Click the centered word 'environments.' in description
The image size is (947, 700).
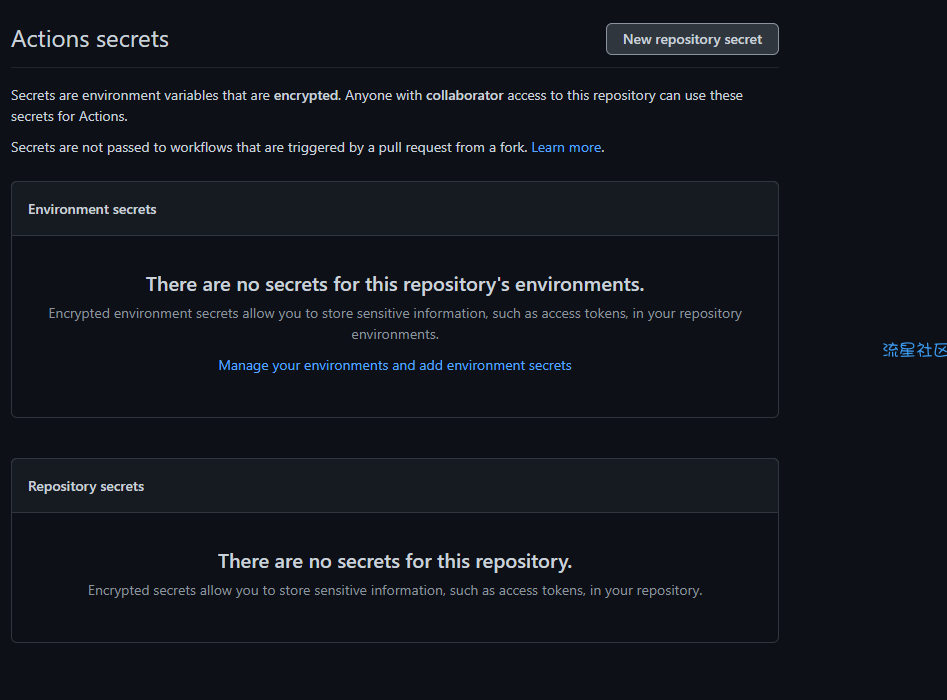point(395,334)
